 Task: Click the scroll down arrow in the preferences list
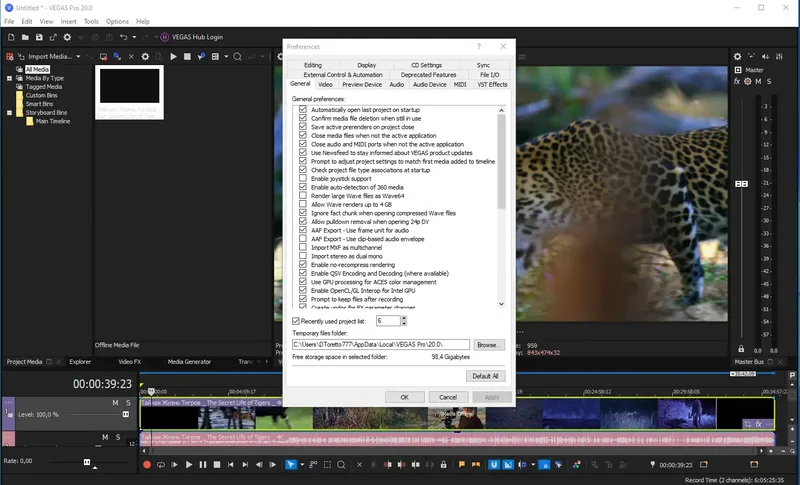click(x=501, y=304)
